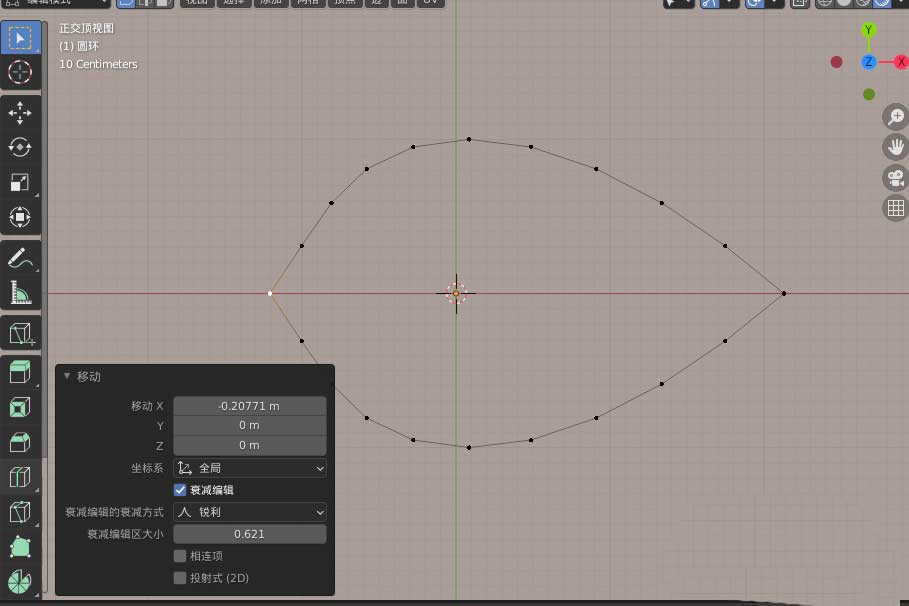Viewport: 909px width, 606px height.
Task: Open the falloff type dropdown showing 锐利
Action: (250, 512)
